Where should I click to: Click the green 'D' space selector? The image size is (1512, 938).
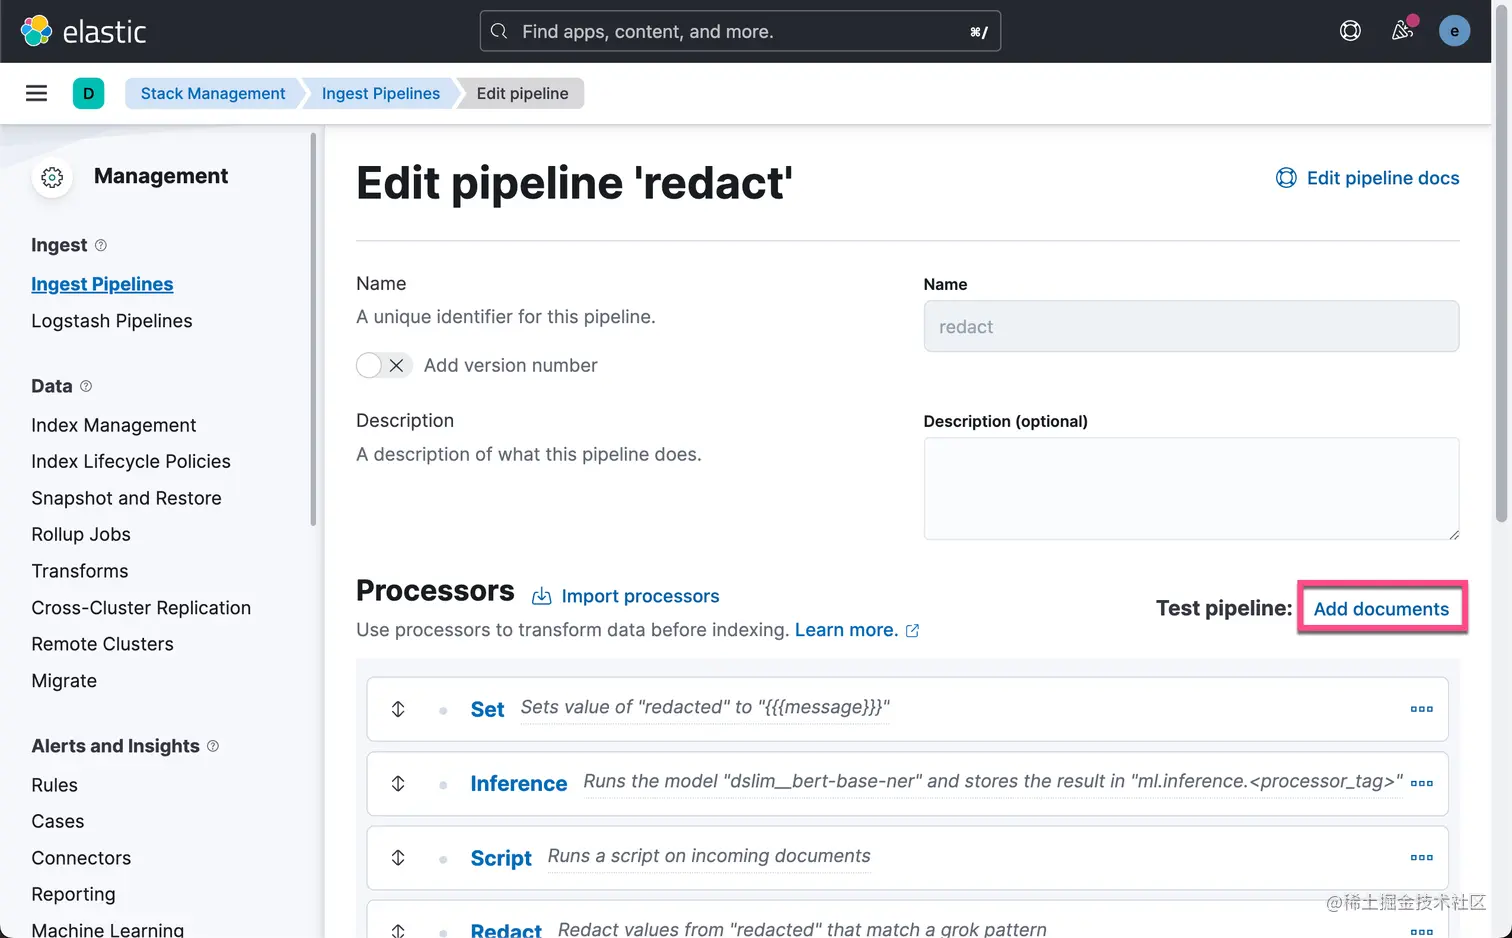pyautogui.click(x=88, y=93)
